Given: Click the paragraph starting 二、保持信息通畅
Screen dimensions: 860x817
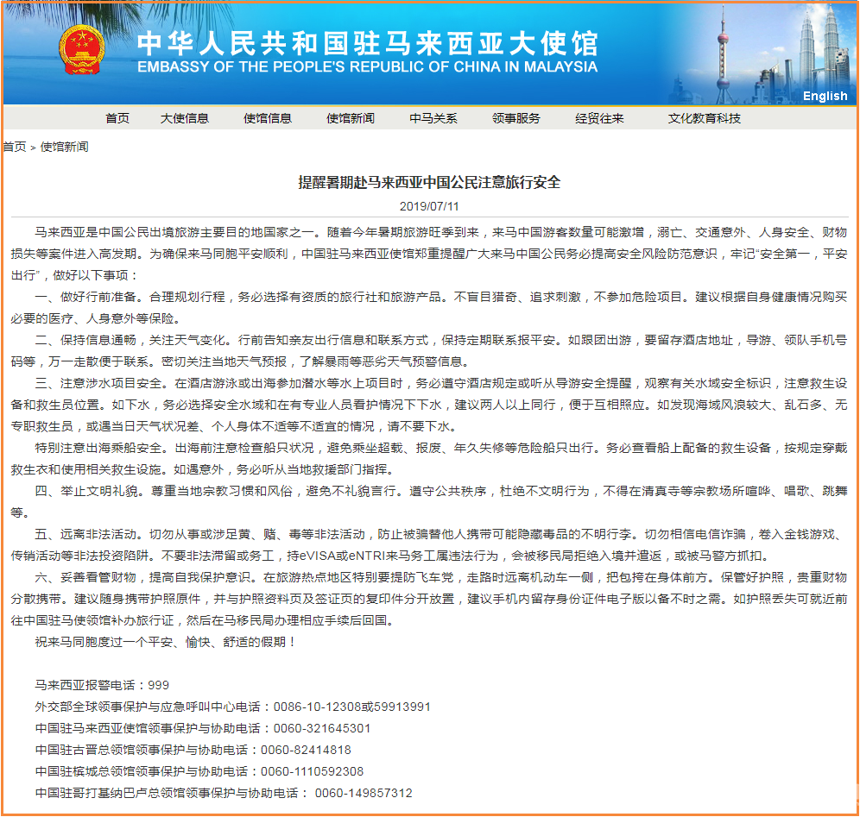Looking at the screenshot, I should point(429,351).
